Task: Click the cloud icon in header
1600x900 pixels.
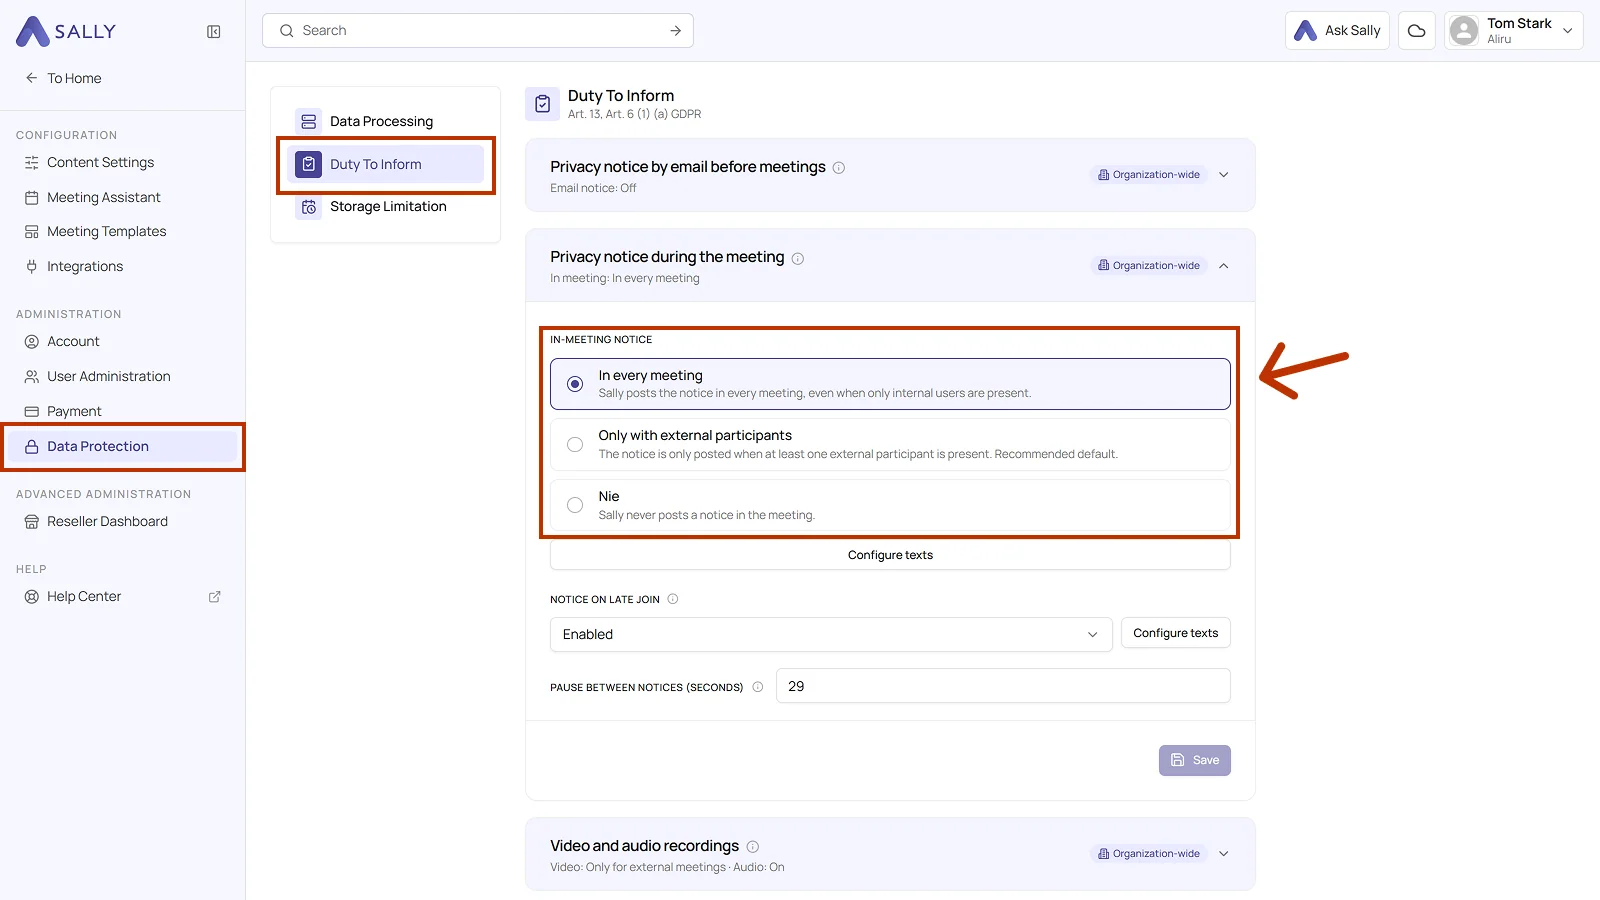Action: click(1417, 31)
